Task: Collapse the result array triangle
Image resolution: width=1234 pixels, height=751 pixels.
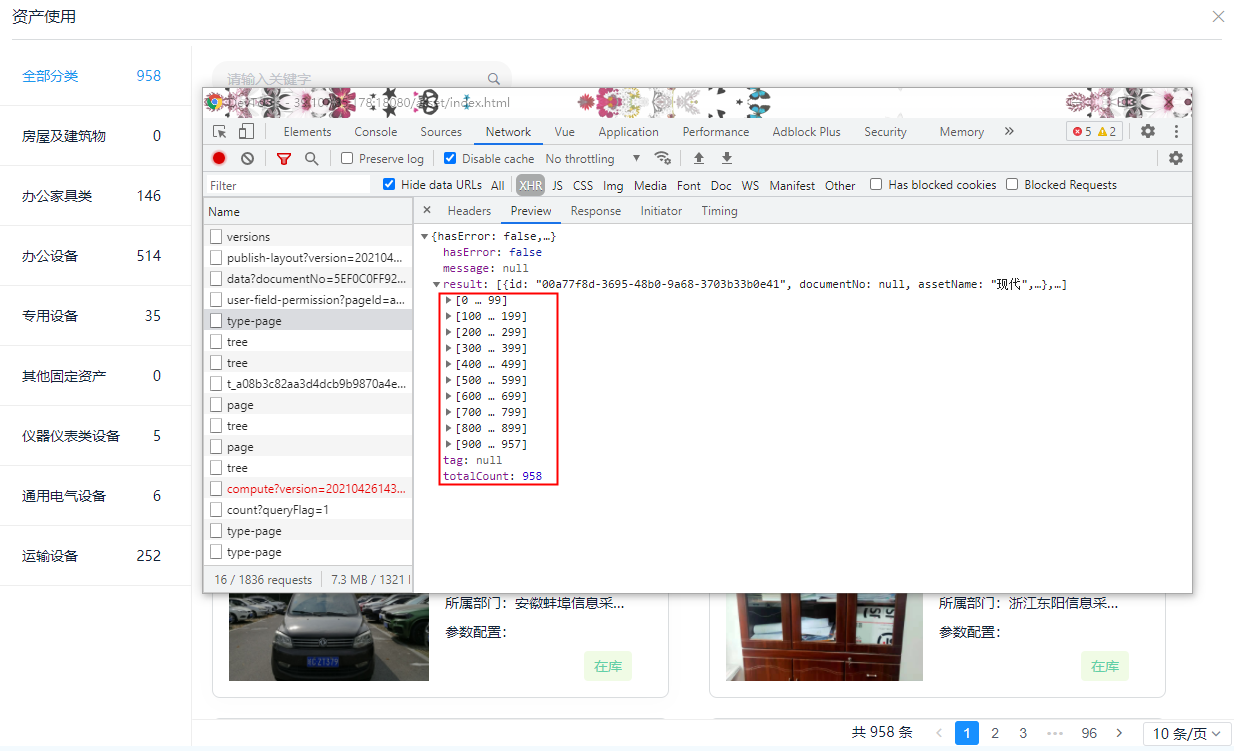Action: click(x=437, y=284)
